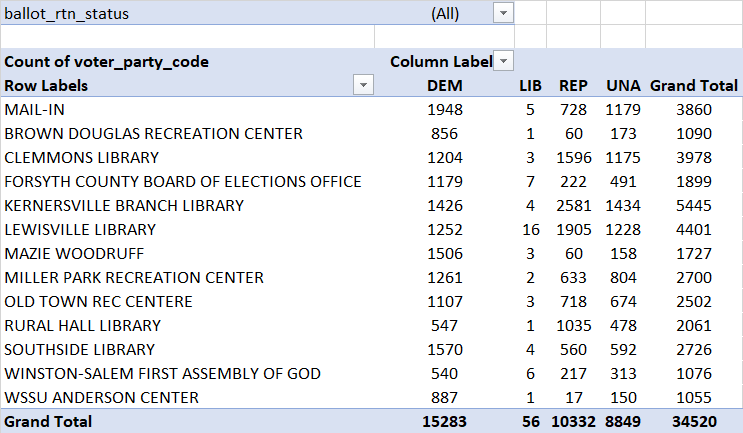Open the Row Labels filter dropdown

point(363,86)
